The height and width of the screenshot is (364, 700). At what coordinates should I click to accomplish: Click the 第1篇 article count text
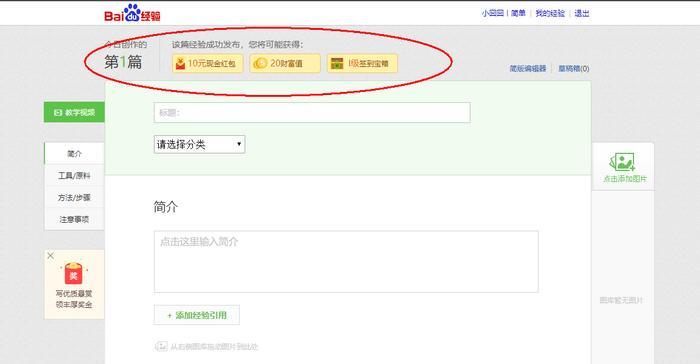123,62
